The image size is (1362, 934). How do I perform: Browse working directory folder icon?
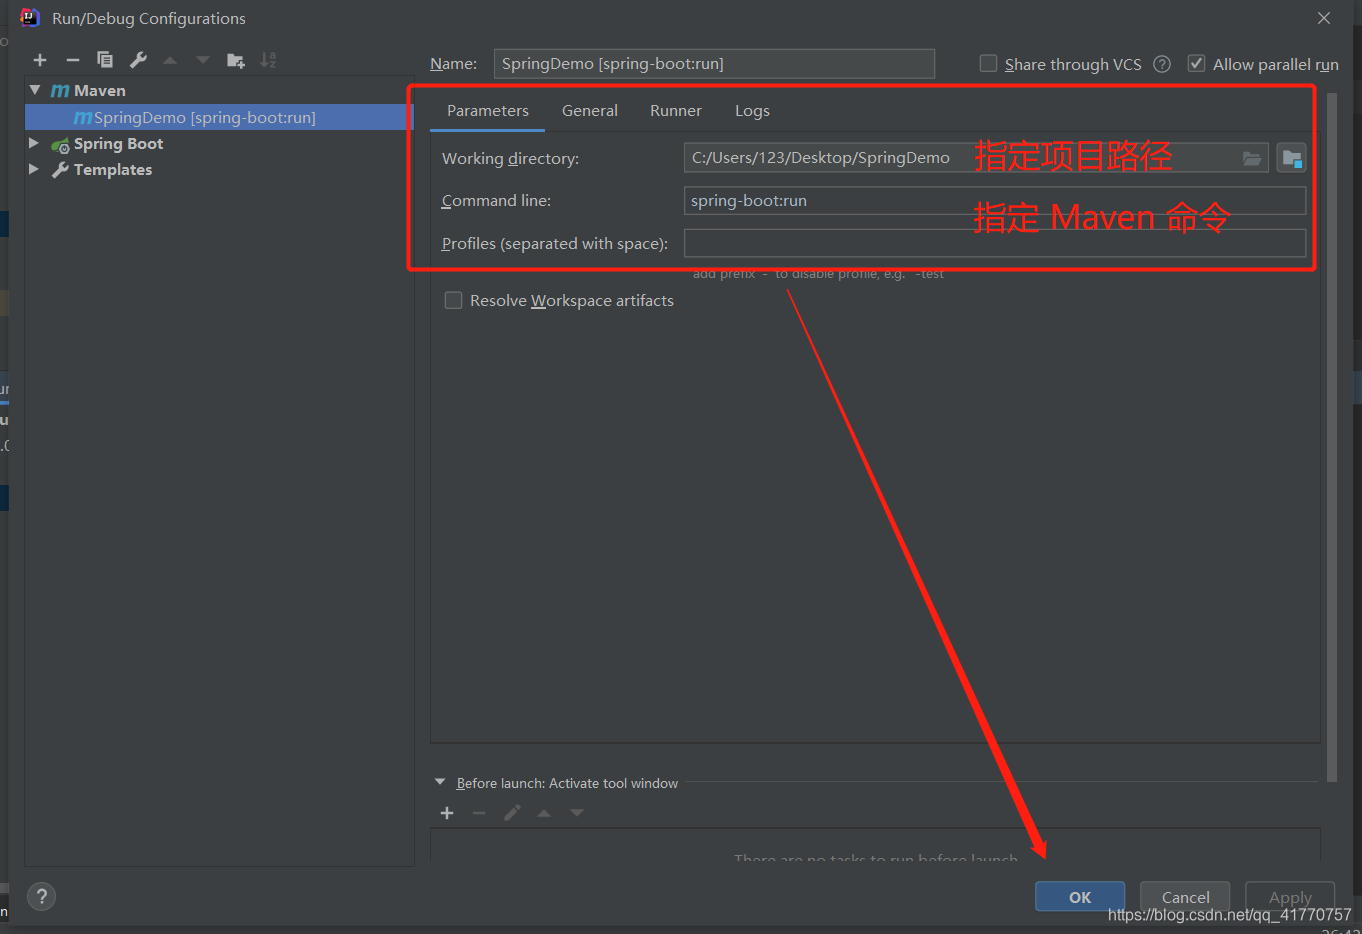(x=1252, y=158)
